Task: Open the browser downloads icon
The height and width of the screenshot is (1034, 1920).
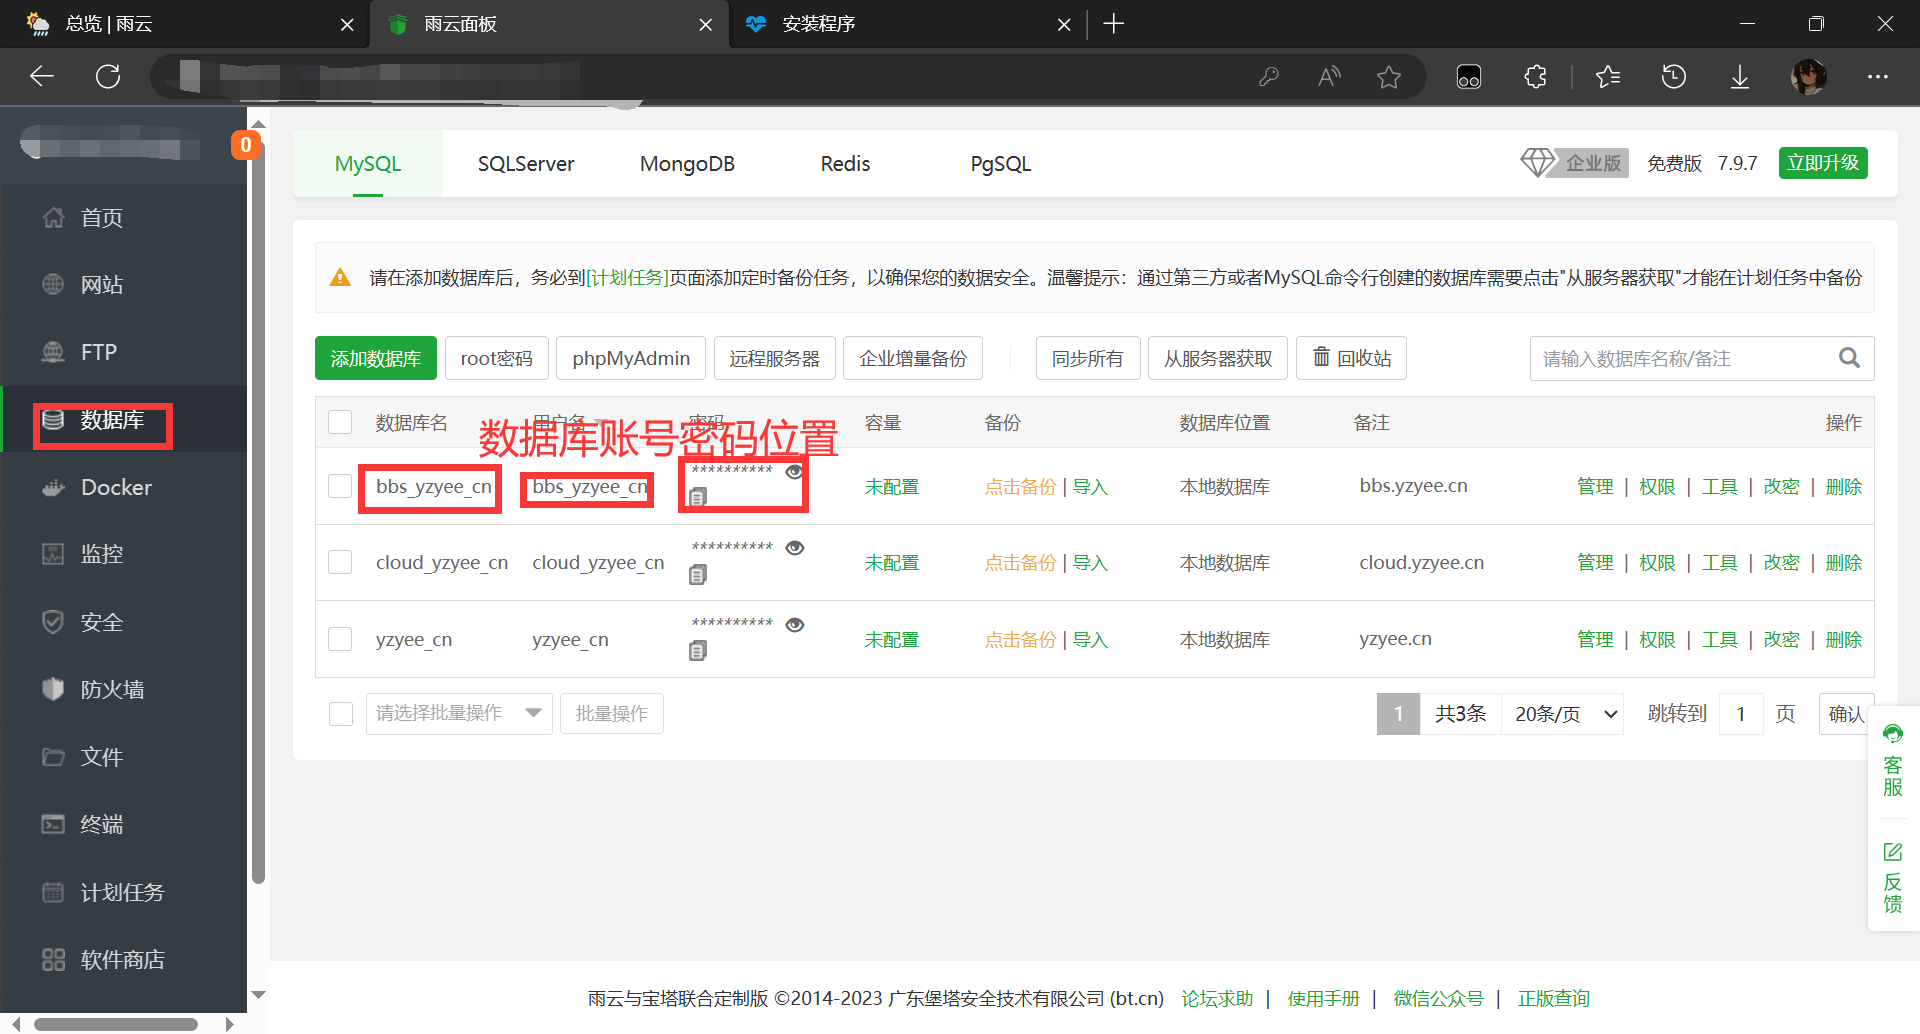Action: [x=1739, y=77]
